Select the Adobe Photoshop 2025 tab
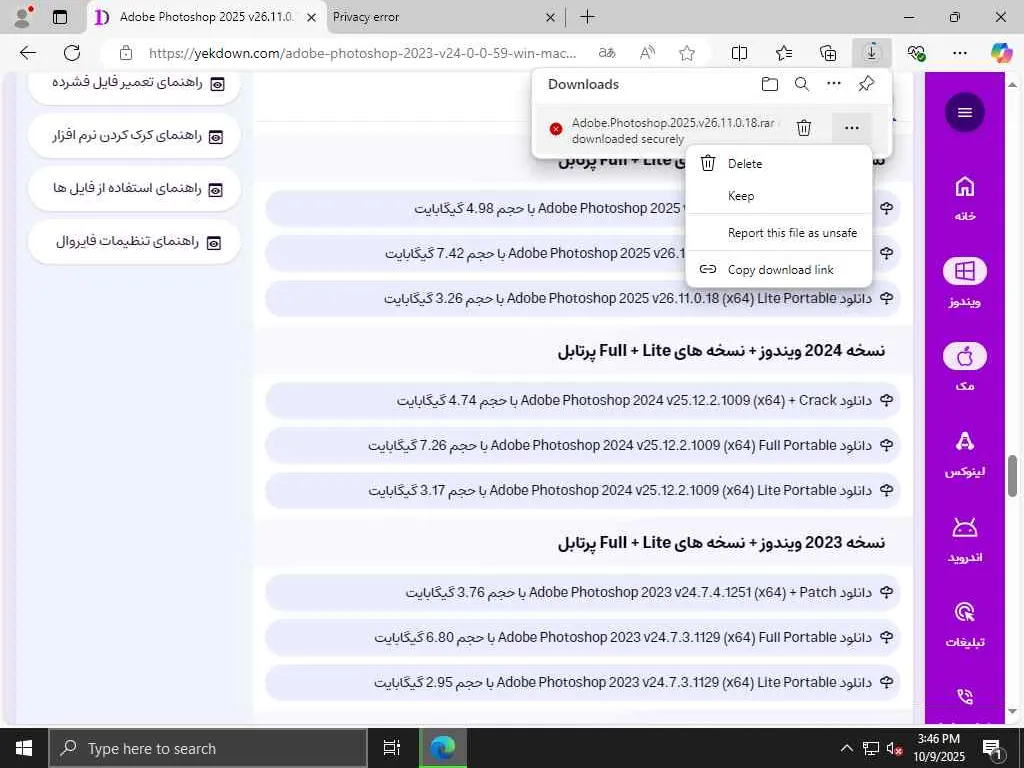This screenshot has height=768, width=1024. point(206,17)
